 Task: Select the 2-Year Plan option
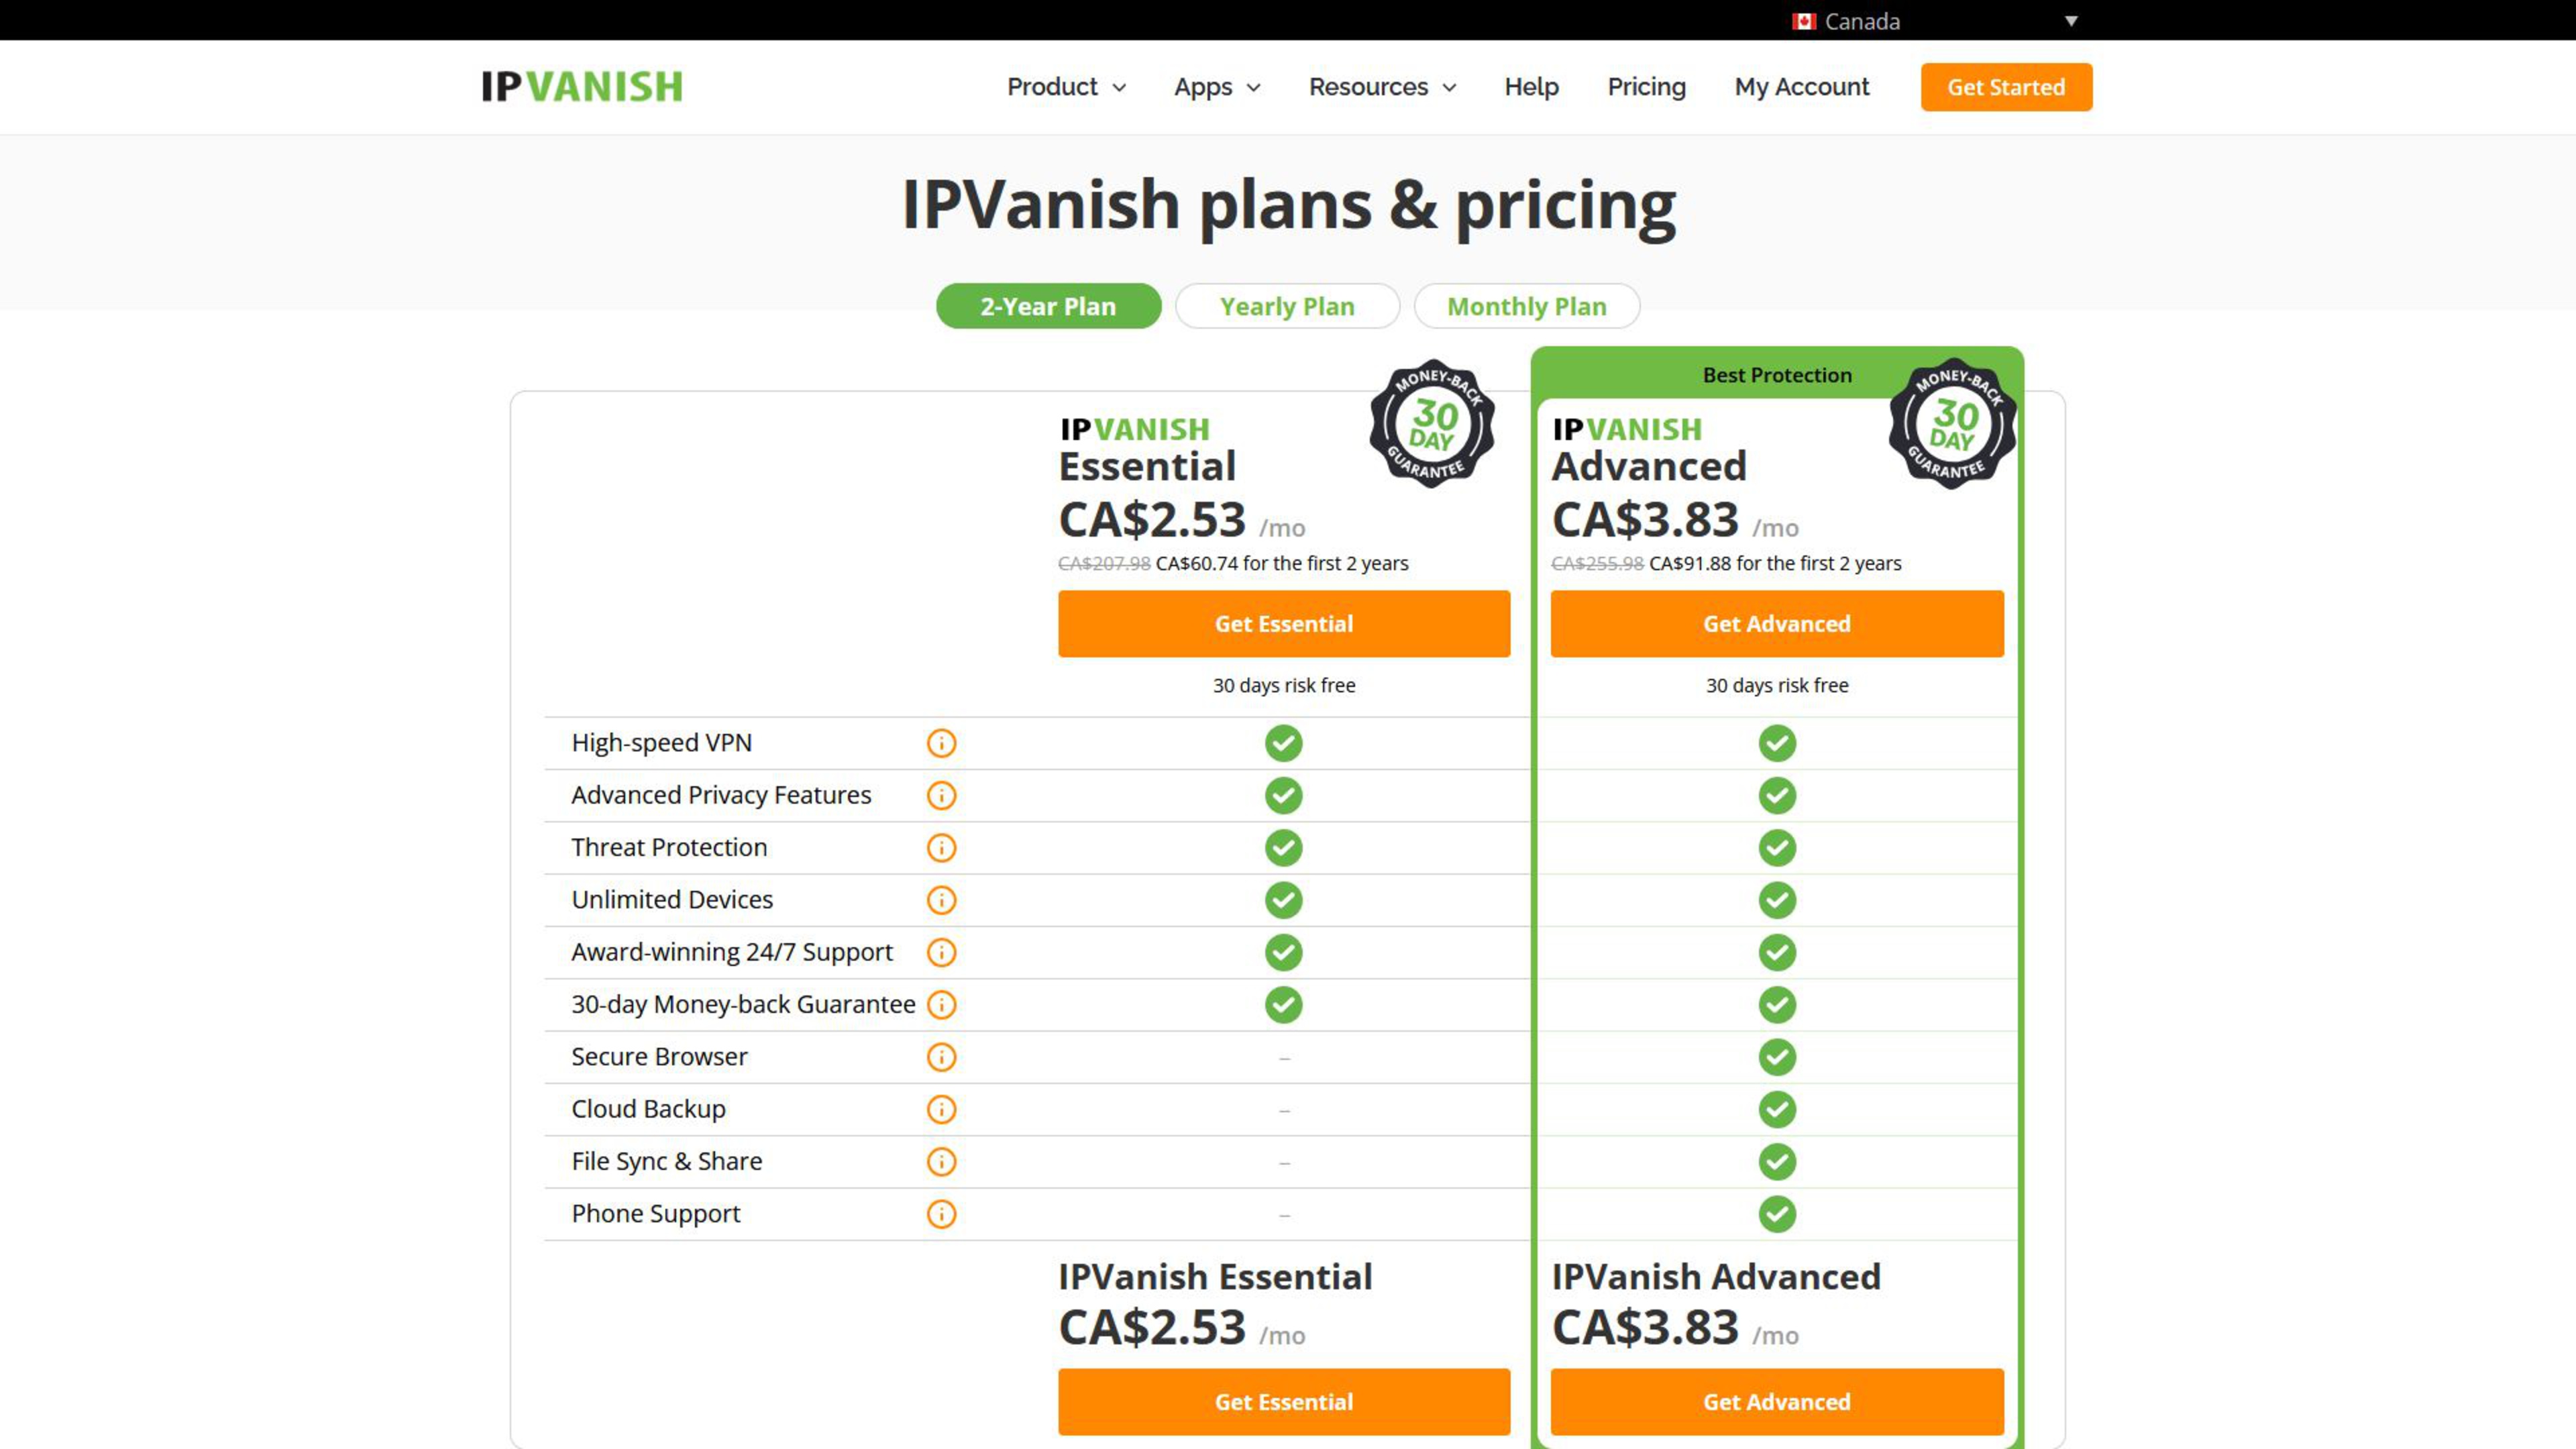pyautogui.click(x=1048, y=306)
